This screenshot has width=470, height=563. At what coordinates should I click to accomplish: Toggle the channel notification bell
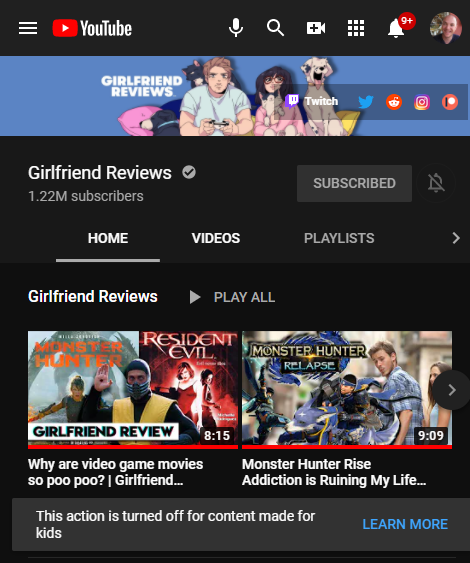pos(436,183)
